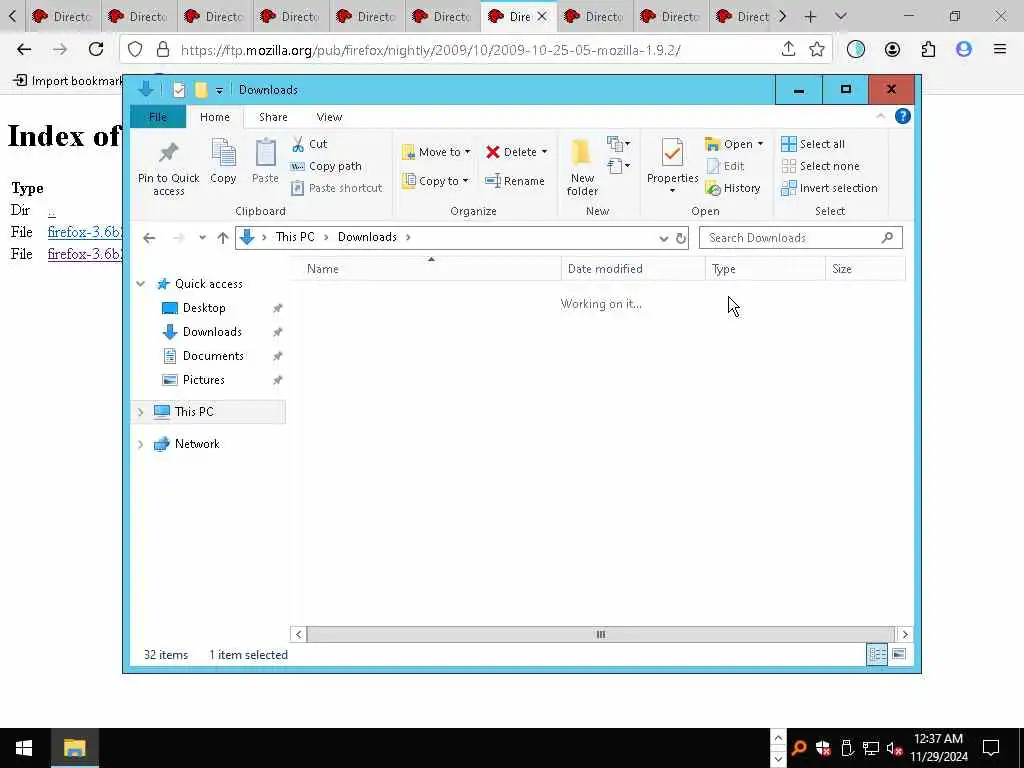Viewport: 1024px width, 768px height.
Task: Click the Firefox URL address field
Action: (475, 50)
